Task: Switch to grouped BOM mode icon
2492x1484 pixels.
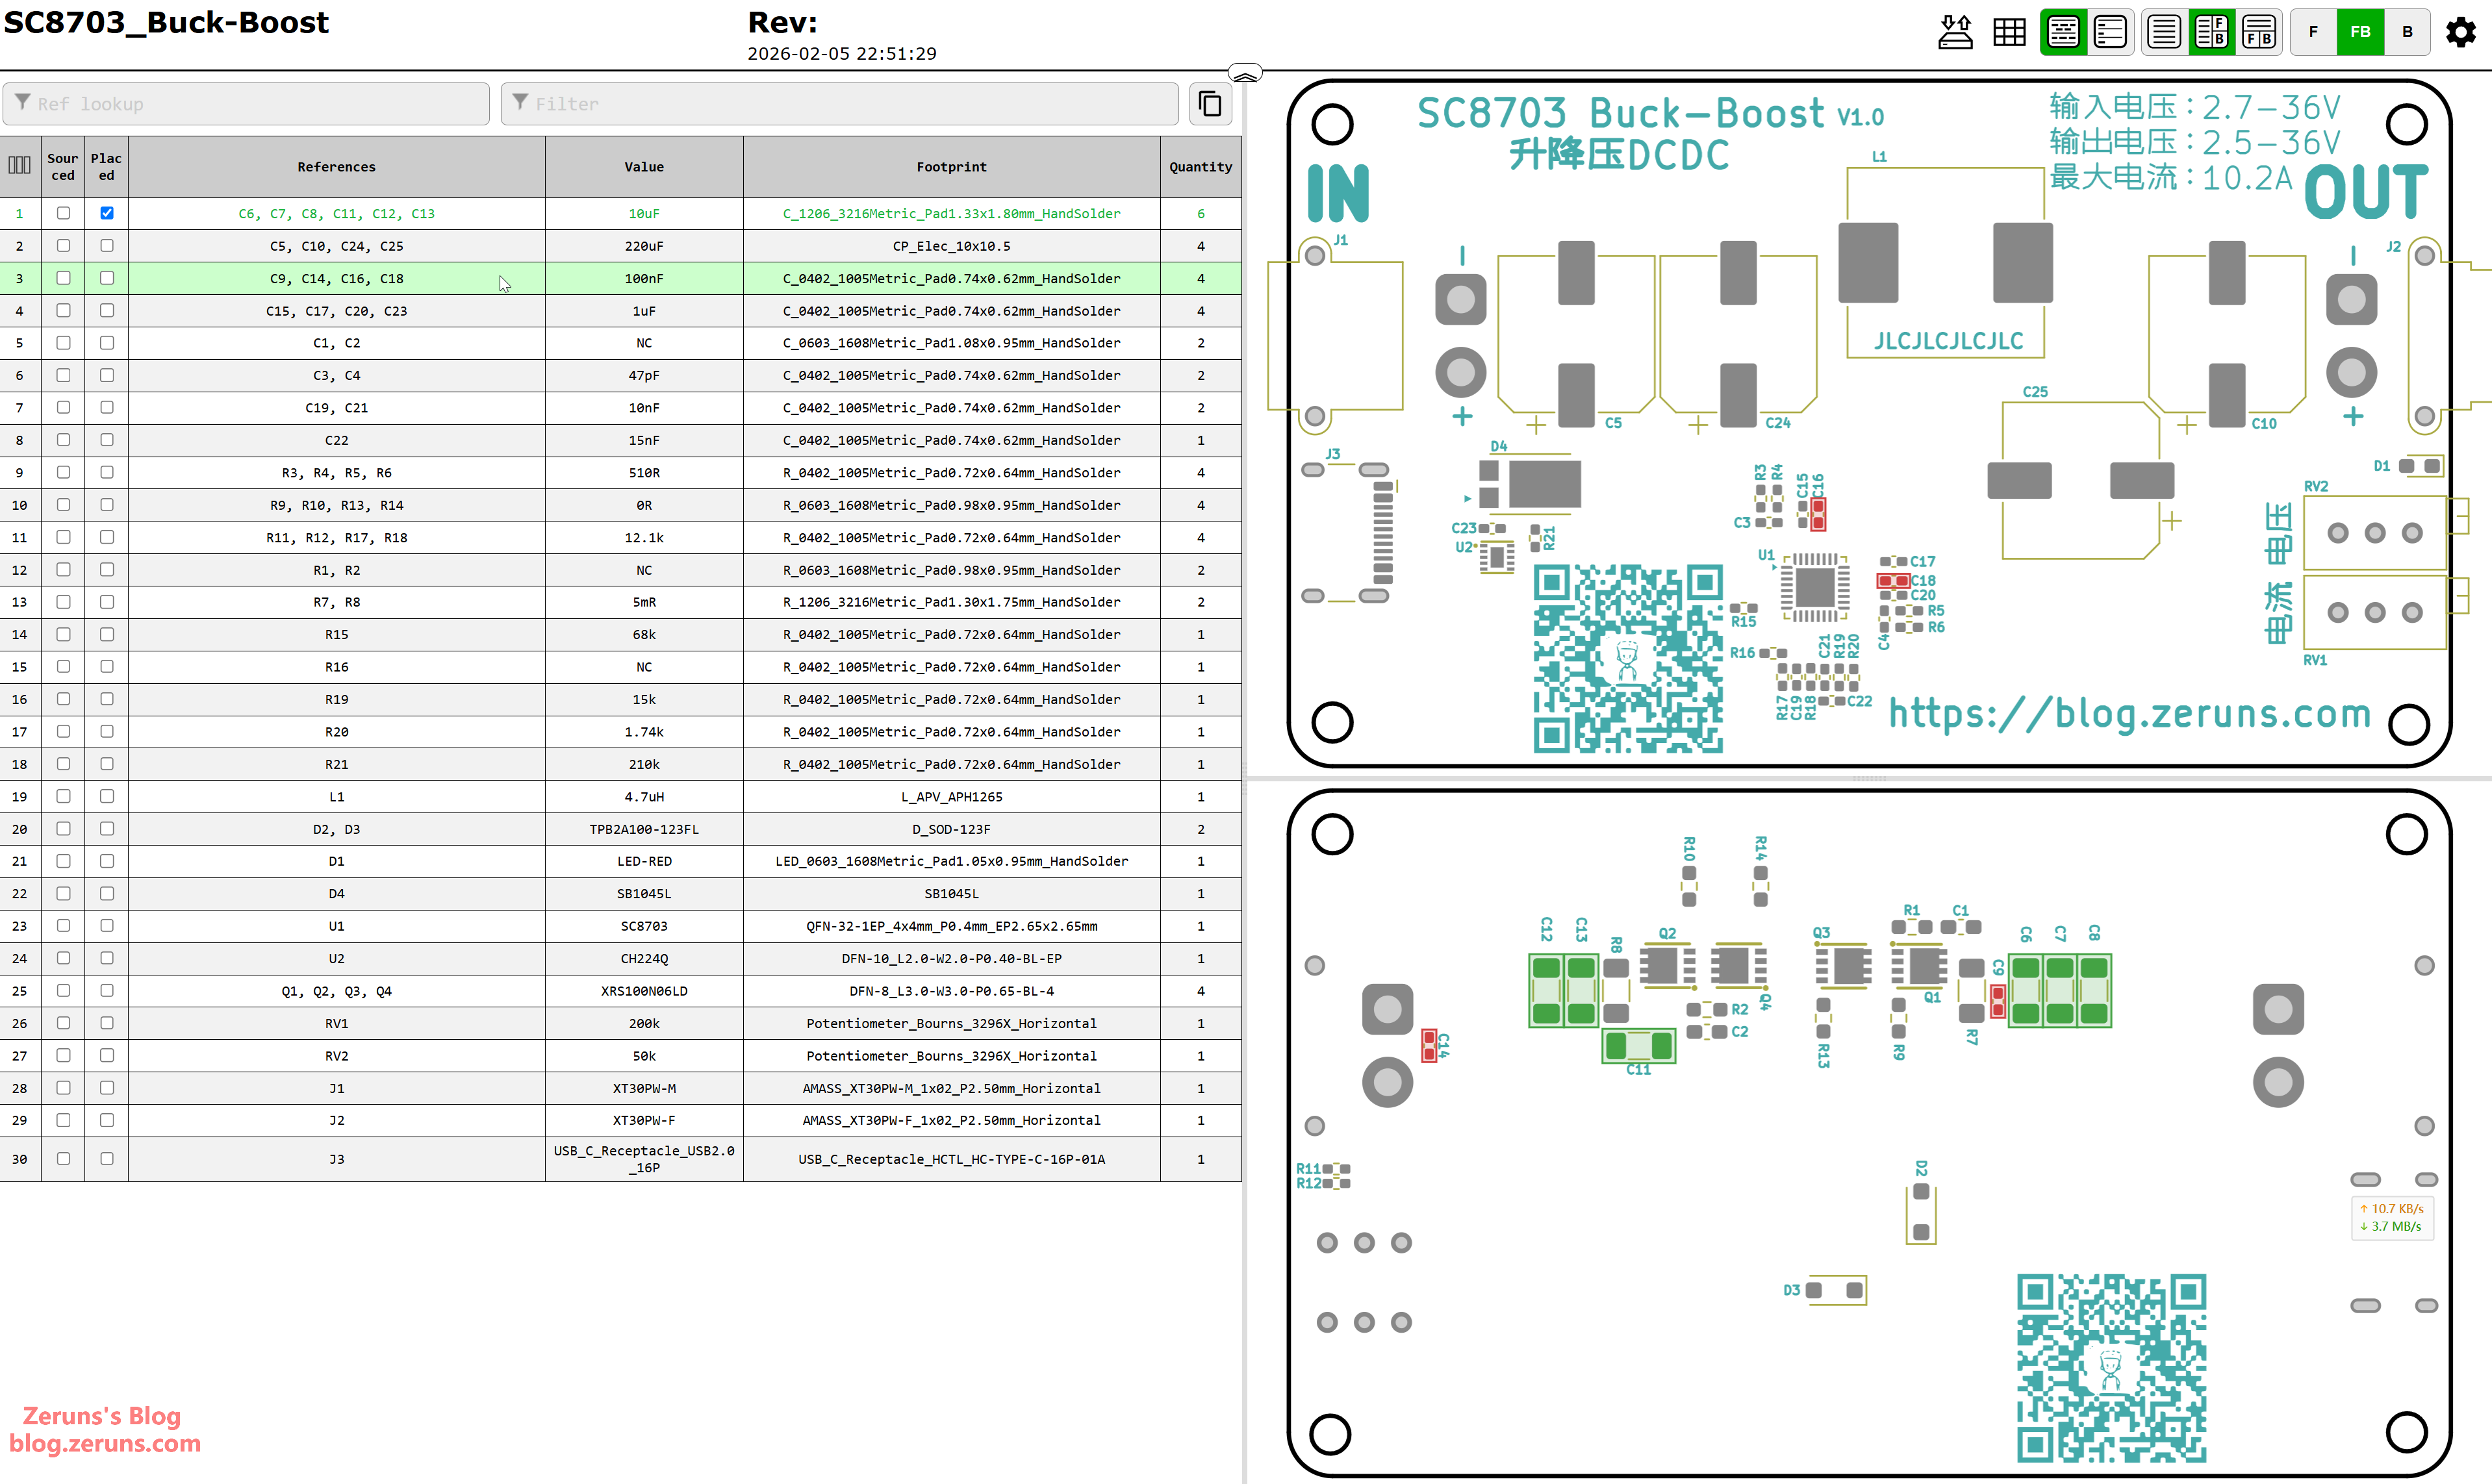Action: (x=2063, y=32)
